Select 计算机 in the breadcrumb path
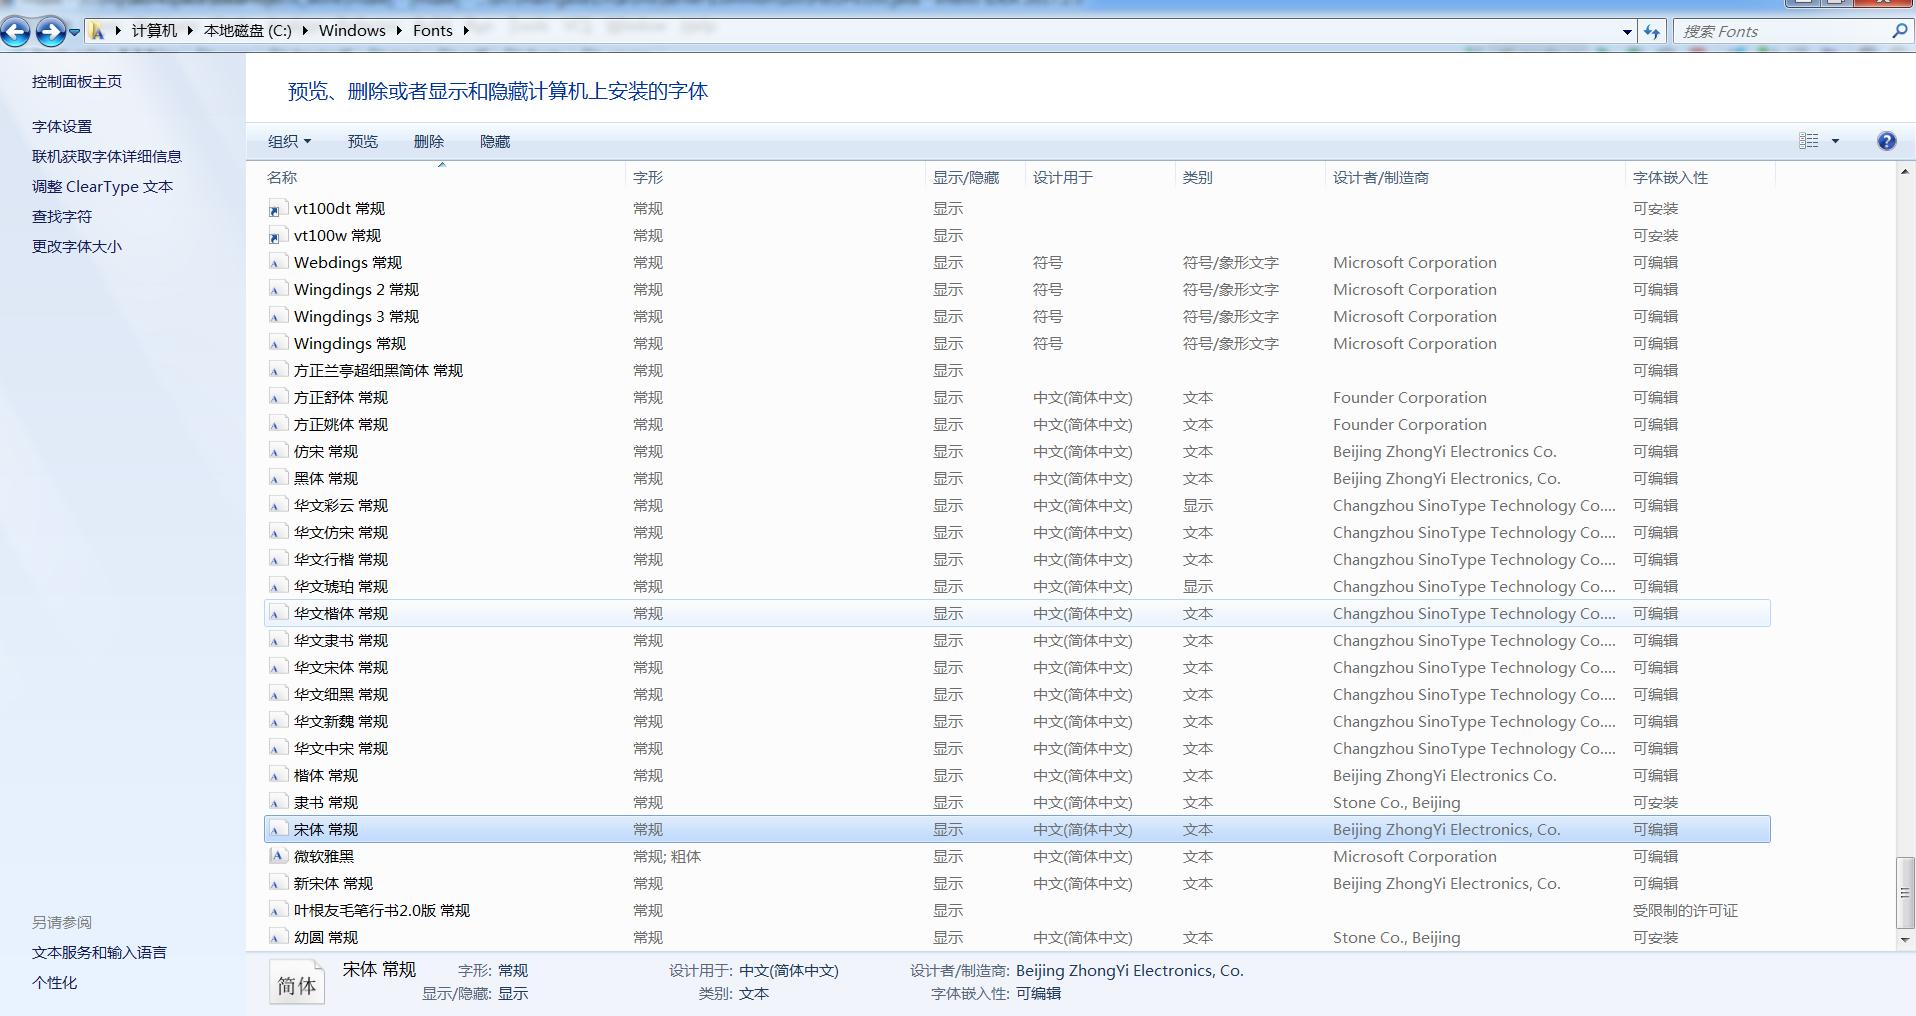 (155, 31)
